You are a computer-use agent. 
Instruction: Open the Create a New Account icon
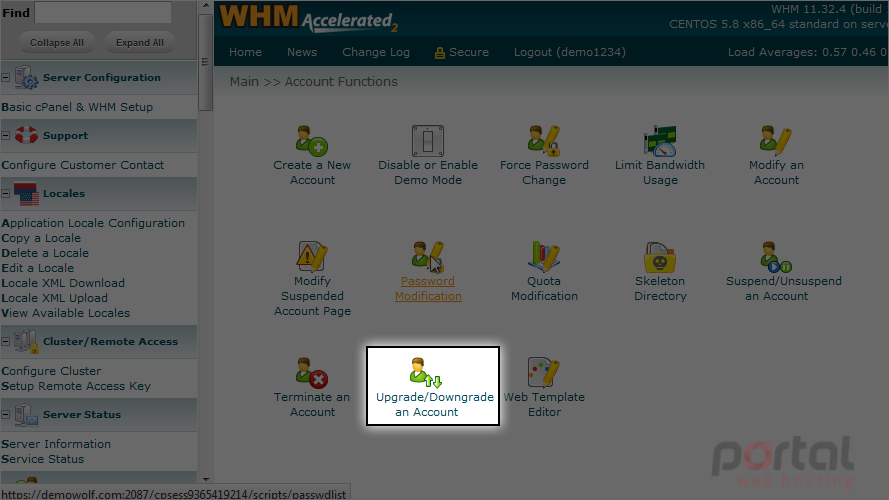312,140
